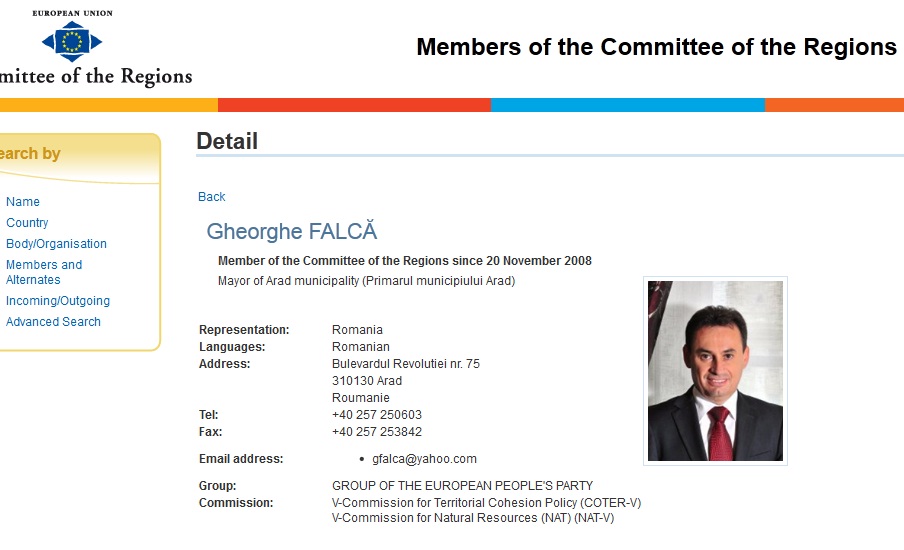Open Advanced Search
Viewport: 904px width, 550px height.
[53, 322]
